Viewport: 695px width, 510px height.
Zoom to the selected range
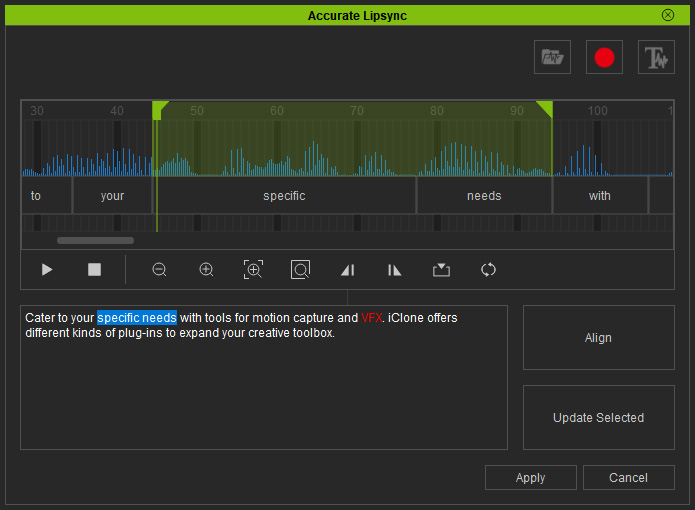tap(253, 269)
